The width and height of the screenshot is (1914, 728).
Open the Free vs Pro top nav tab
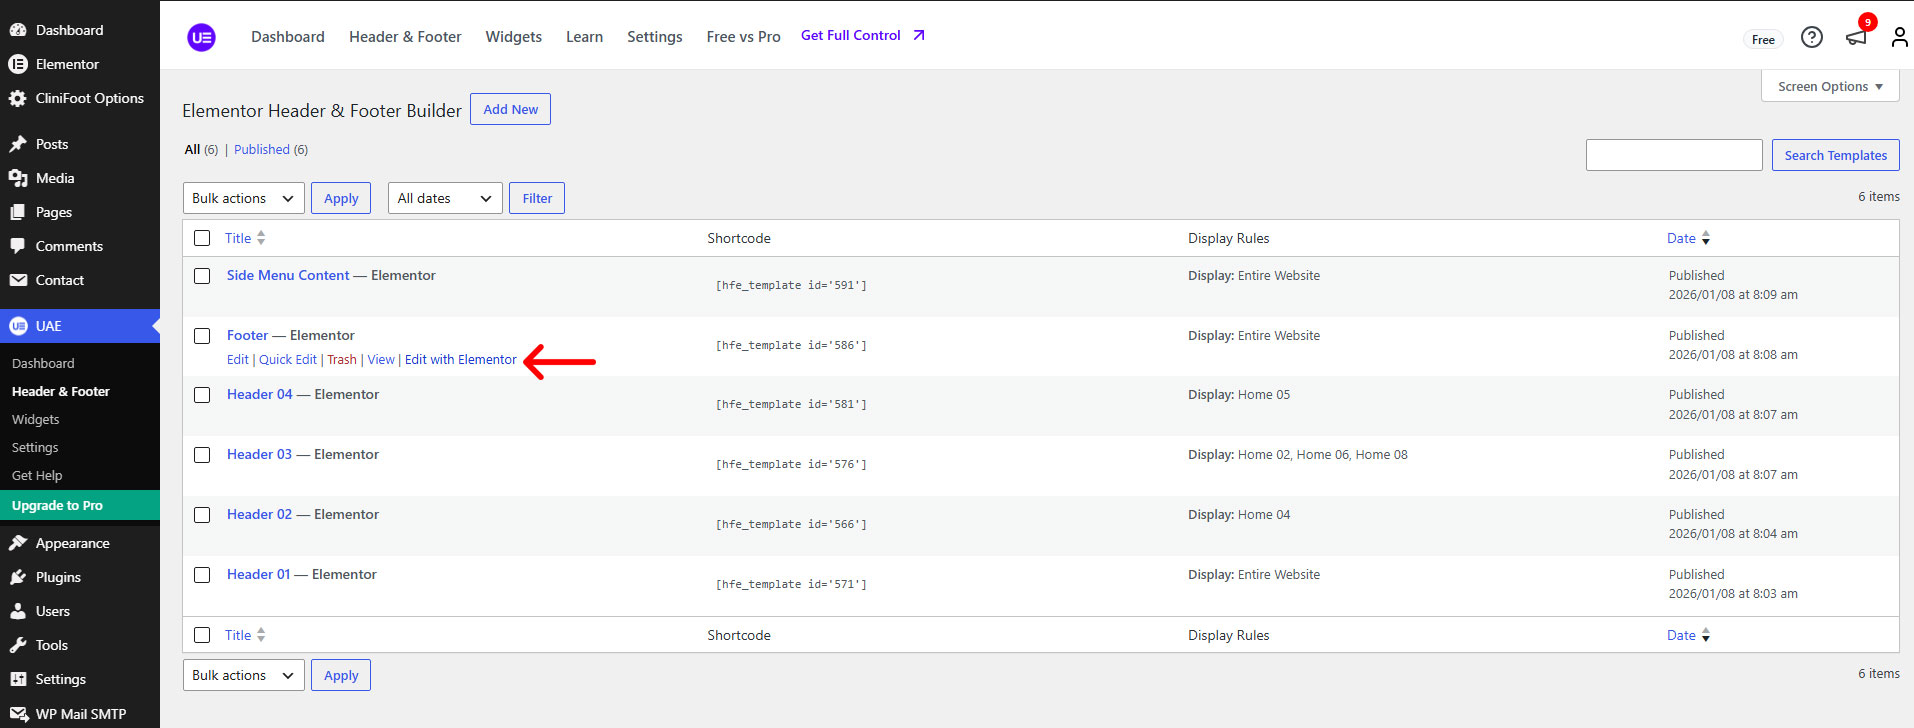click(x=743, y=37)
